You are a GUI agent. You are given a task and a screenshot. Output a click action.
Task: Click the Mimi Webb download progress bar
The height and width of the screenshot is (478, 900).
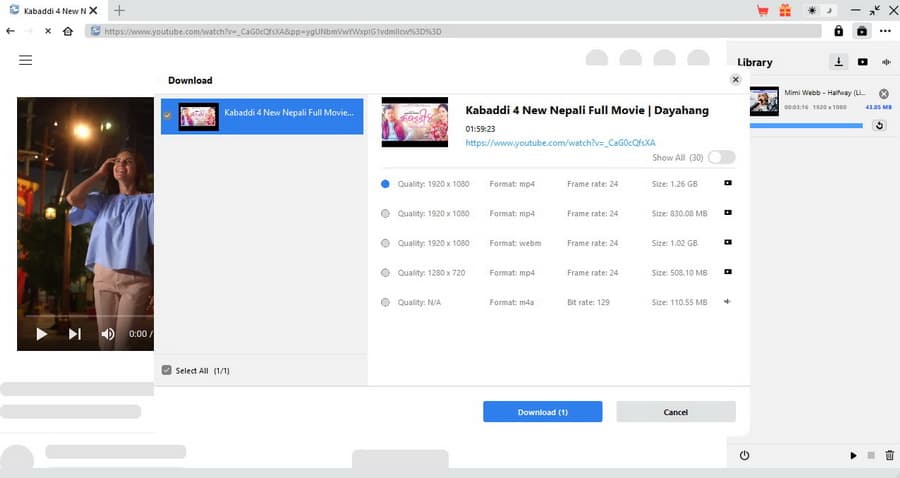(805, 126)
